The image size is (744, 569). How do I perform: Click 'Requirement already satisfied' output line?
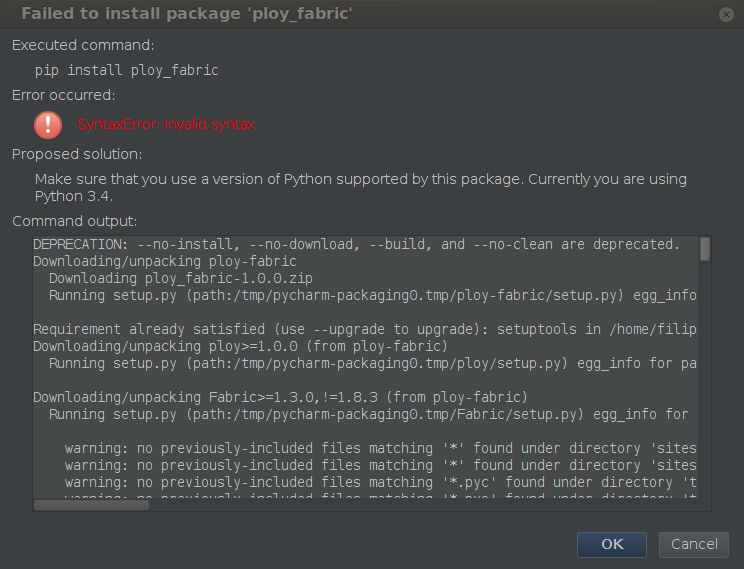pyautogui.click(x=365, y=329)
